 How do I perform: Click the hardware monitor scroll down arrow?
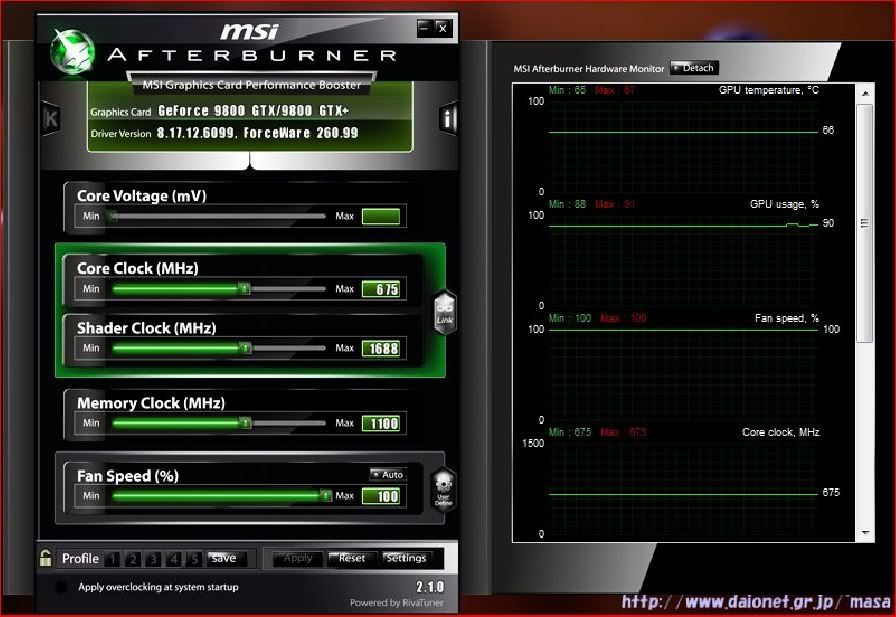point(865,532)
